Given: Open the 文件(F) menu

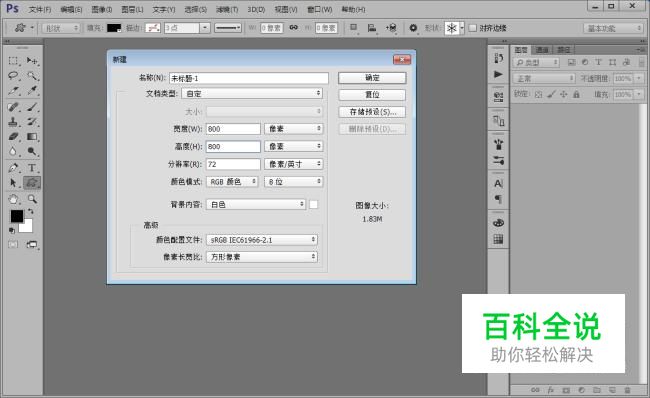Looking at the screenshot, I should pos(40,9).
